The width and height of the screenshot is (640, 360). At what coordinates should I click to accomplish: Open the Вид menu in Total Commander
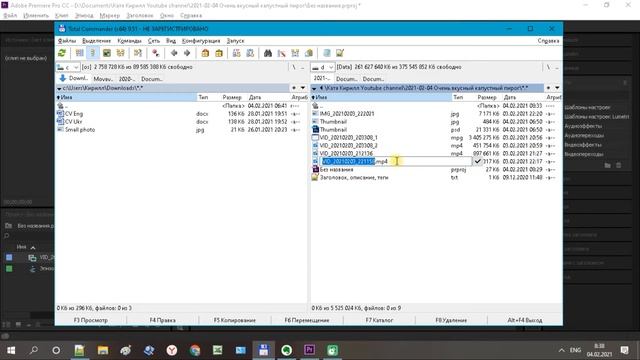tap(171, 41)
